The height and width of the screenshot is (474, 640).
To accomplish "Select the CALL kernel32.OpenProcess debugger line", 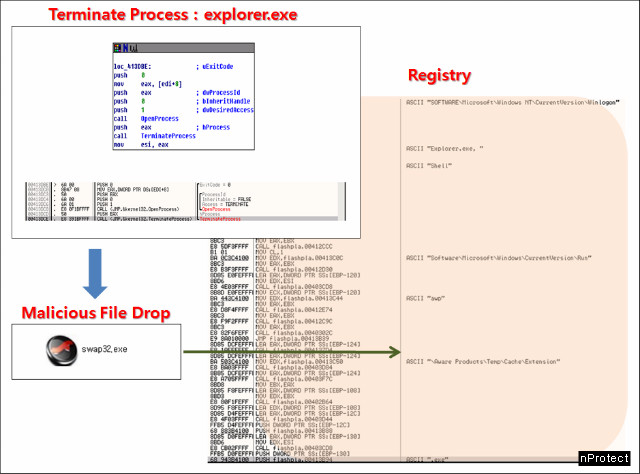I will (138, 209).
